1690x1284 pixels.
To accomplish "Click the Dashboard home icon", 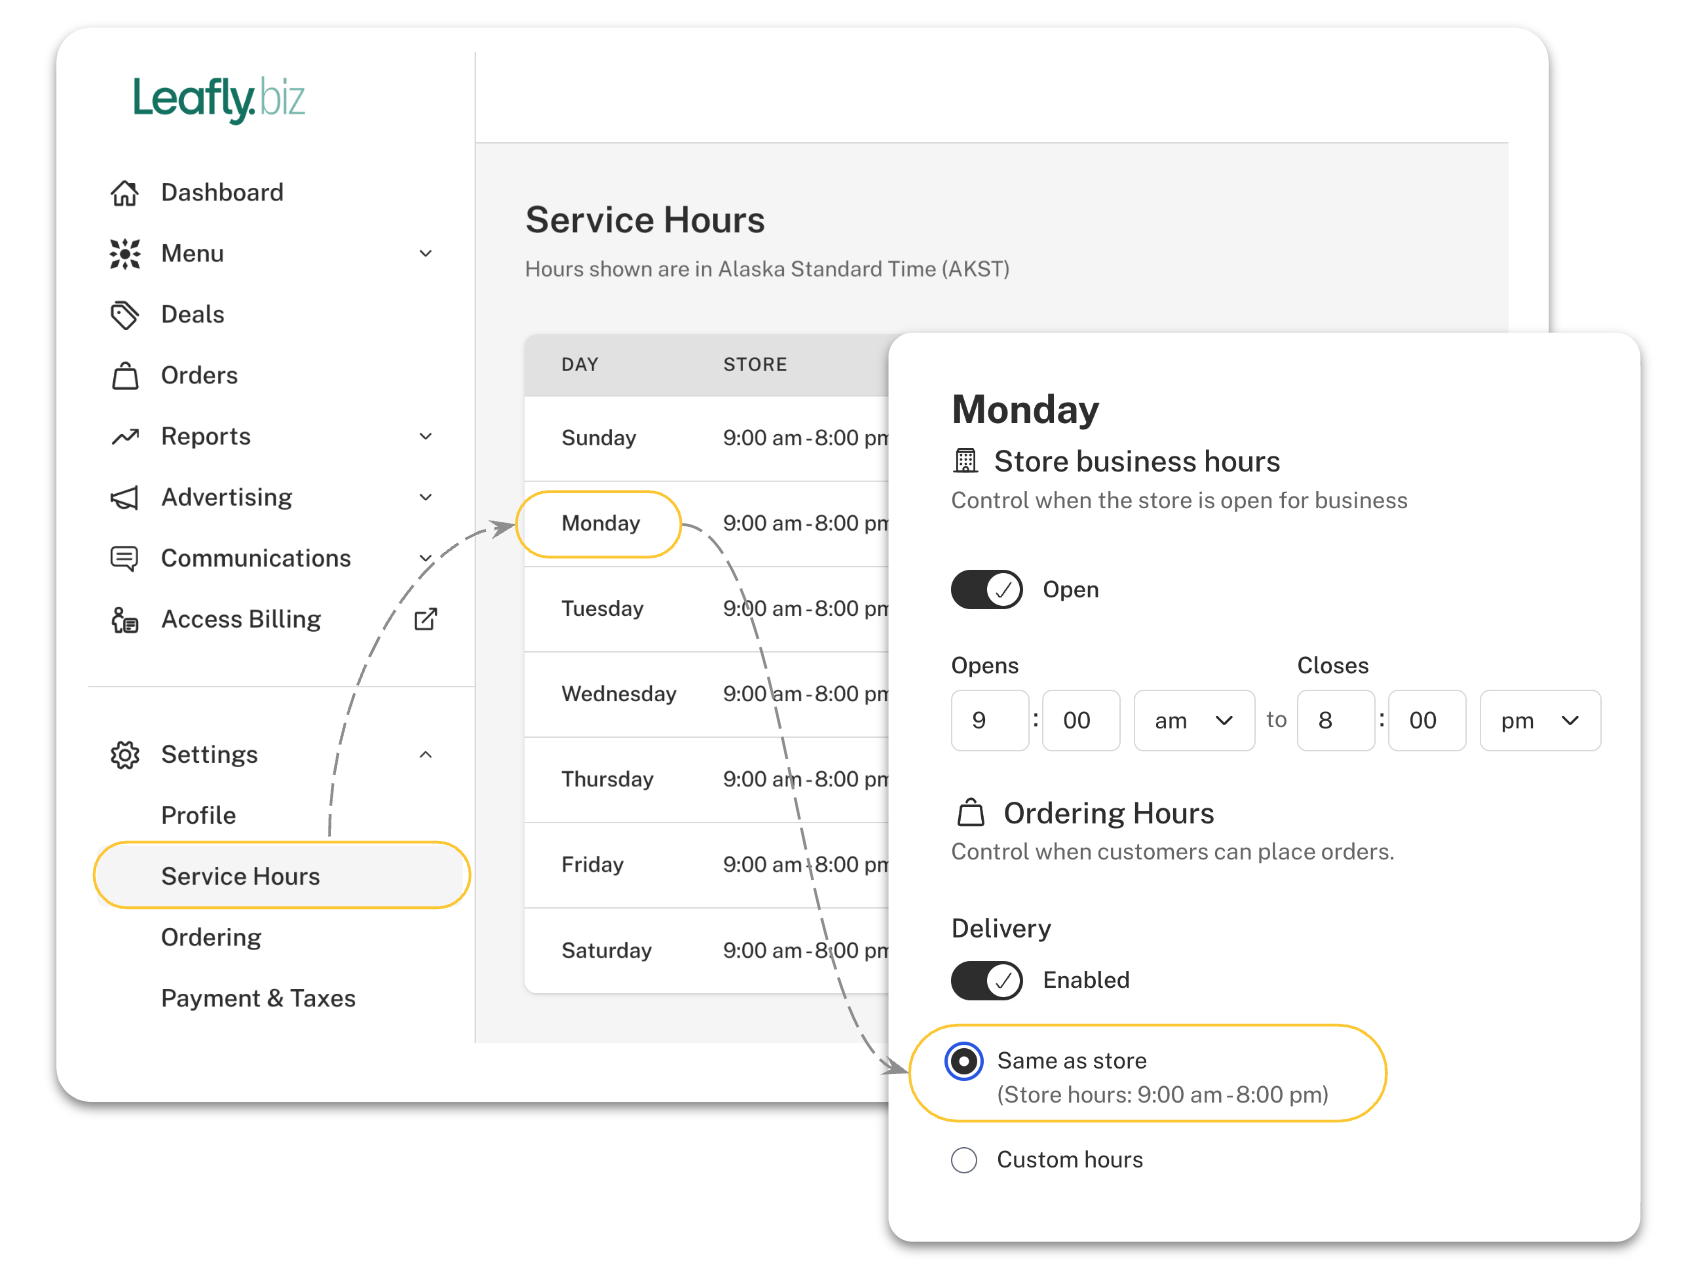I will coord(125,193).
